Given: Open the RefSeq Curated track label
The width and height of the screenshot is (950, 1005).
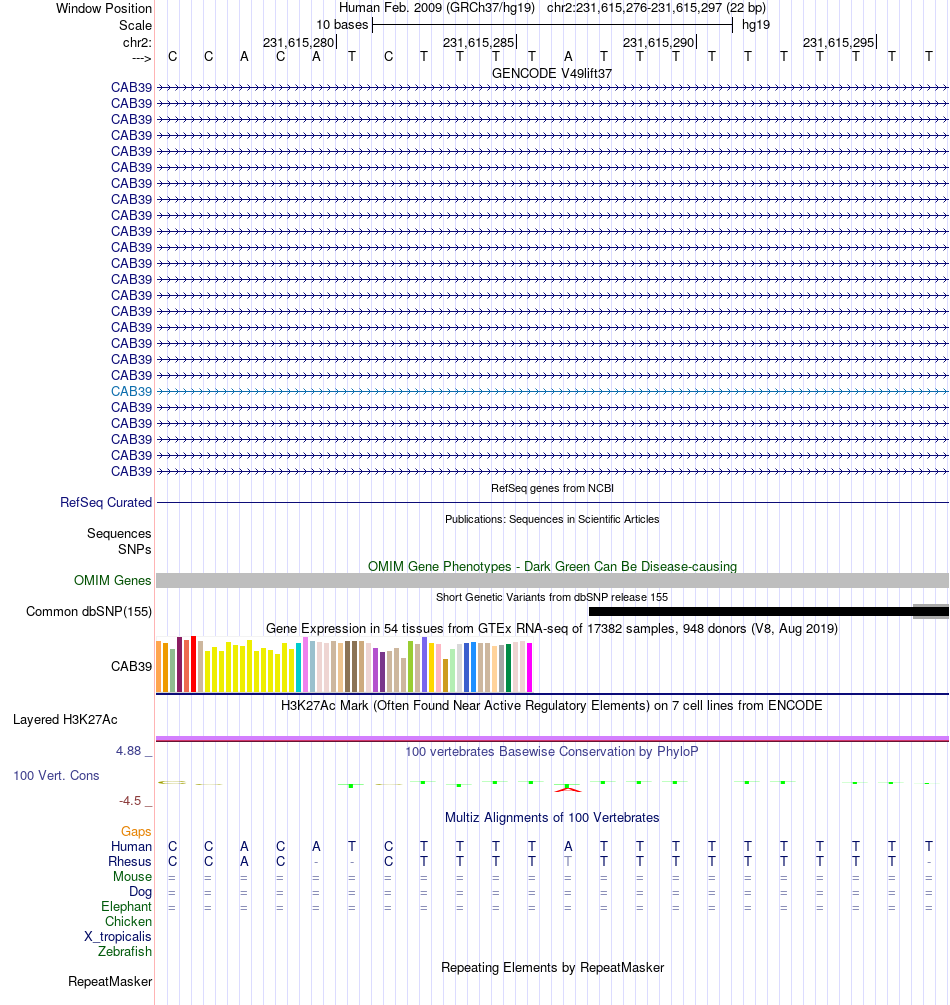Looking at the screenshot, I should click(106, 502).
